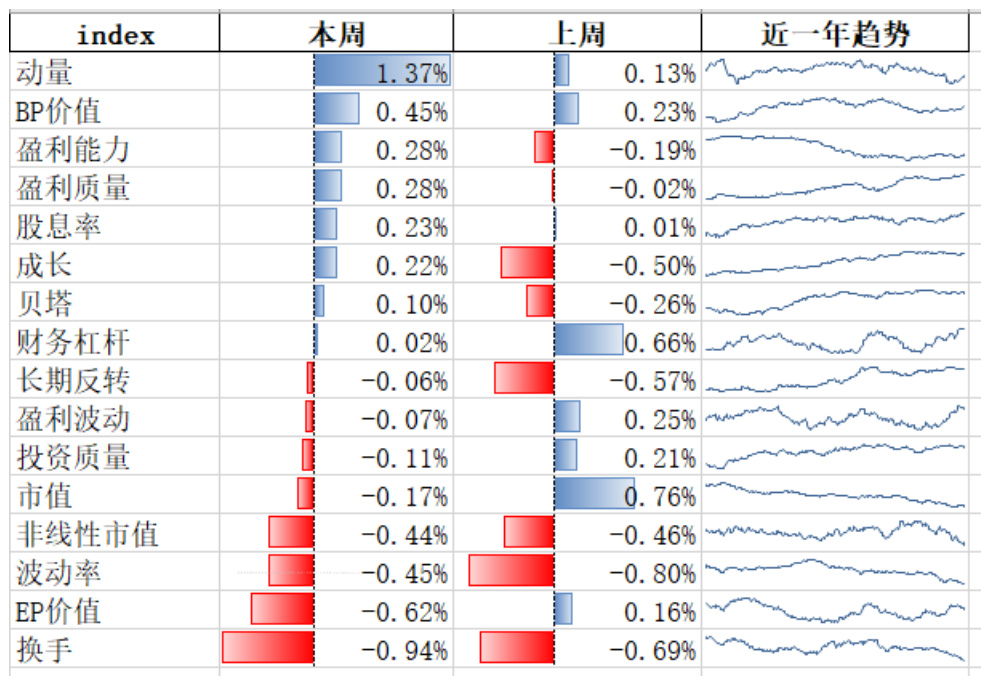Select the 波动率 上周 value -0.80%
The width and height of the screenshot is (981, 684).
pos(660,573)
